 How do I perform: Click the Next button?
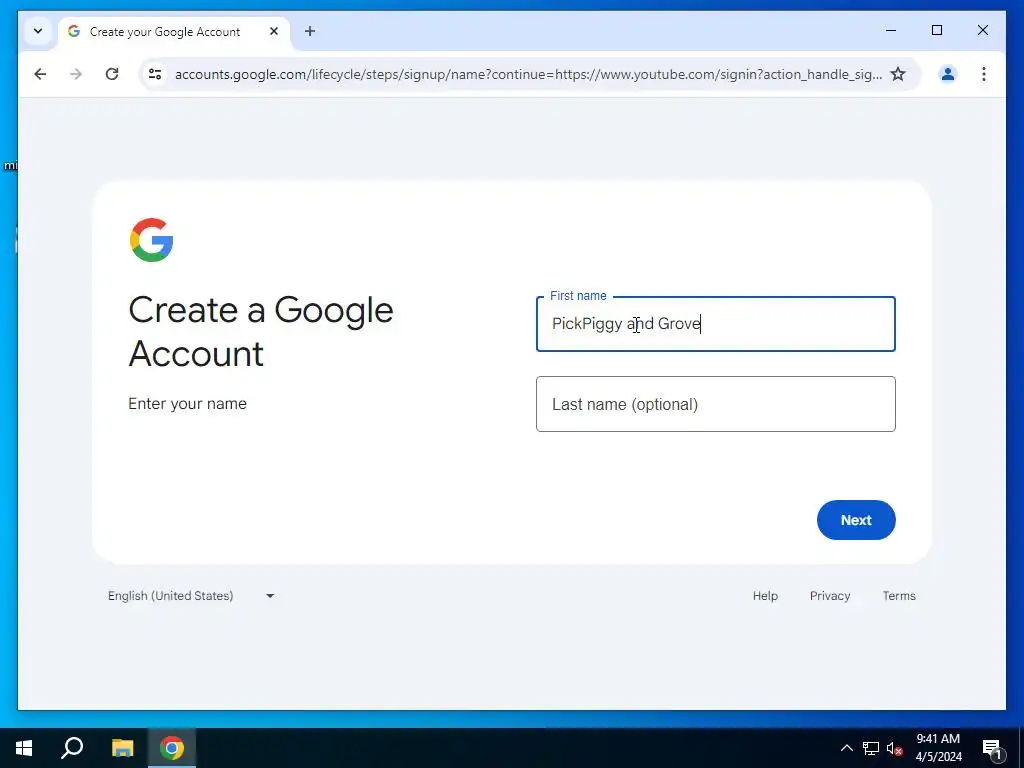pyautogui.click(x=856, y=520)
